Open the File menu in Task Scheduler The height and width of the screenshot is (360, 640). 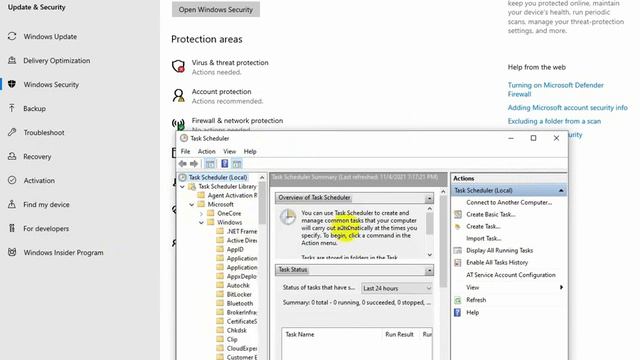coord(185,151)
